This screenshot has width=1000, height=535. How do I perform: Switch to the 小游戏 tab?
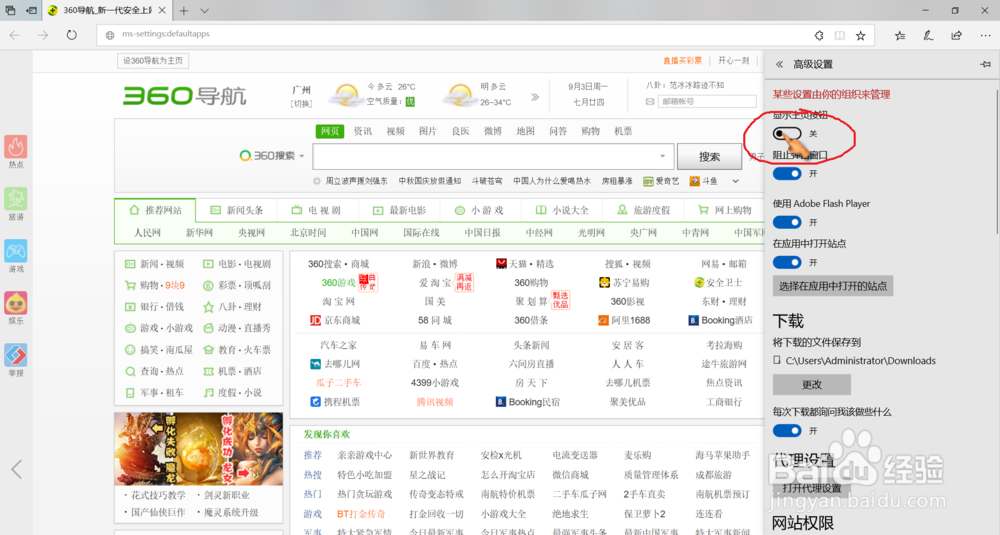[480, 210]
